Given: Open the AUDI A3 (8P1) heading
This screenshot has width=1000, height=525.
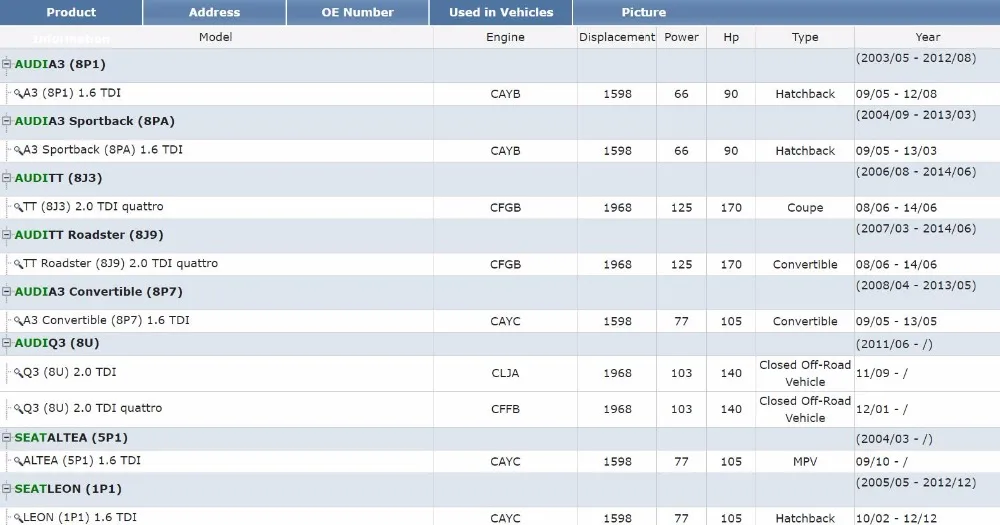Looking at the screenshot, I should click(60, 64).
